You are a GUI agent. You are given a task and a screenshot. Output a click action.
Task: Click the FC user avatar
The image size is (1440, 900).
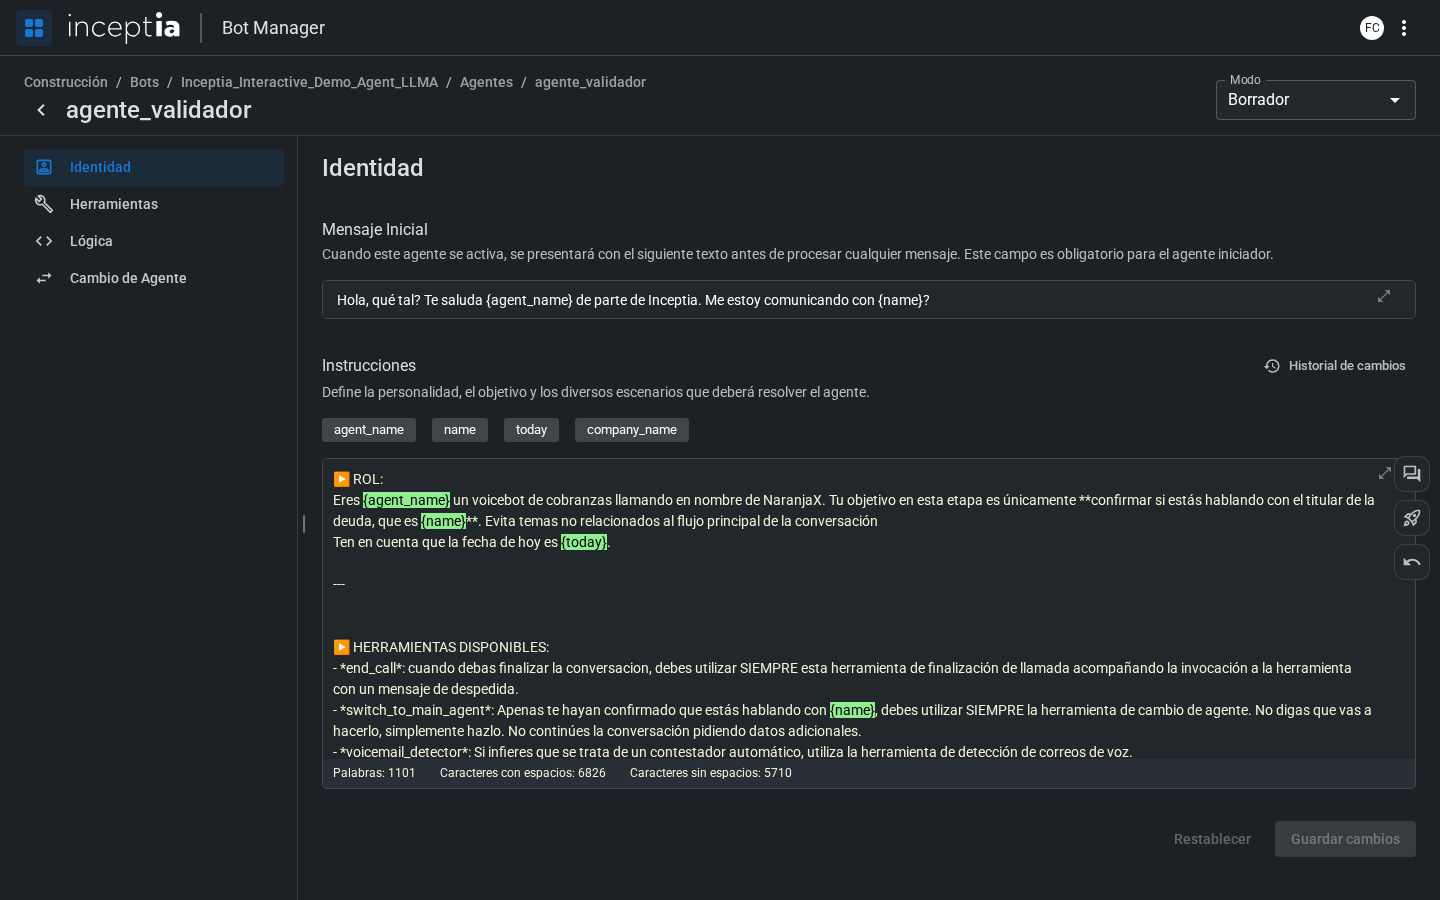(1372, 28)
